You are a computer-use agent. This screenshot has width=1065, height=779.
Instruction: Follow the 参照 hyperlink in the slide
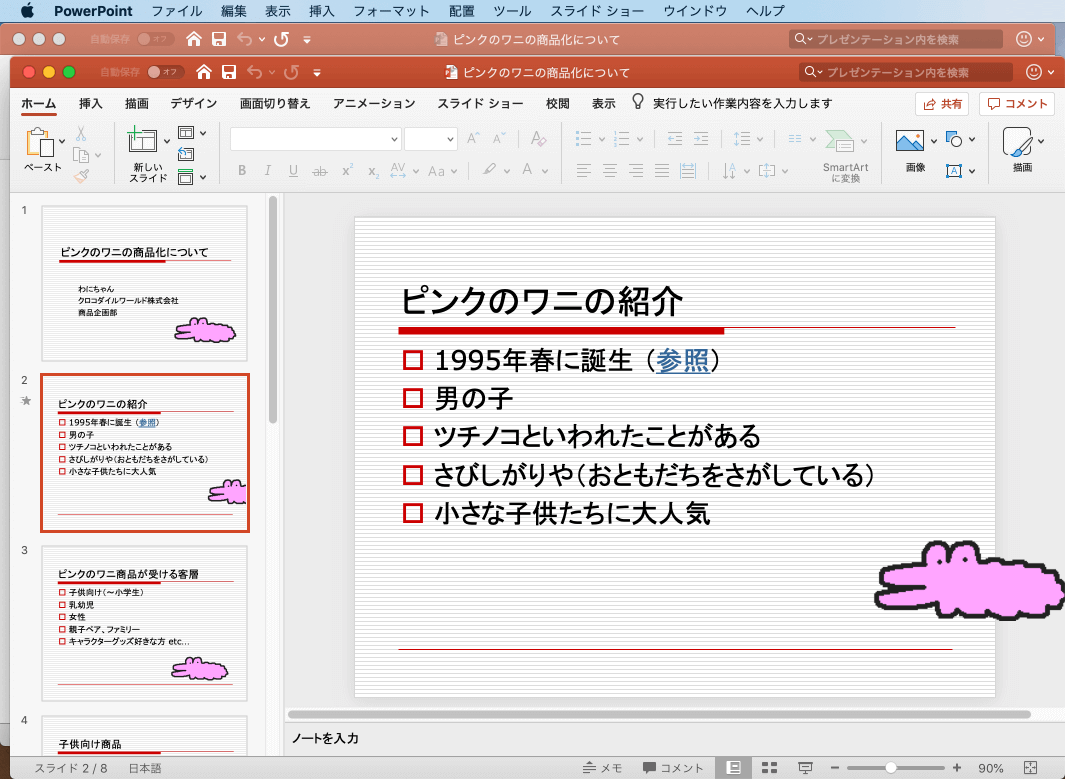682,361
